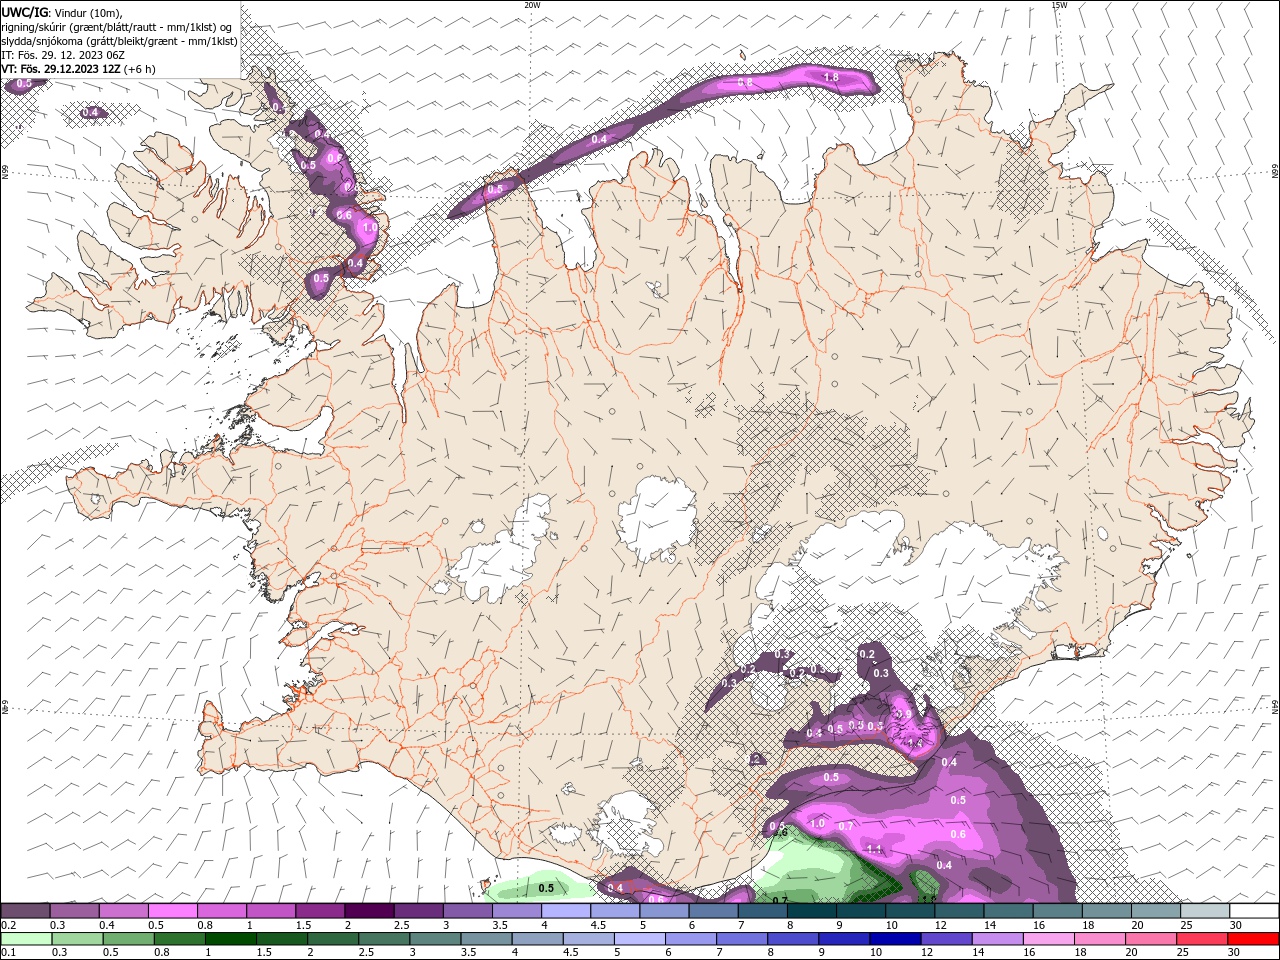Click the "1.8" precipitation value off the north coast

[830, 77]
